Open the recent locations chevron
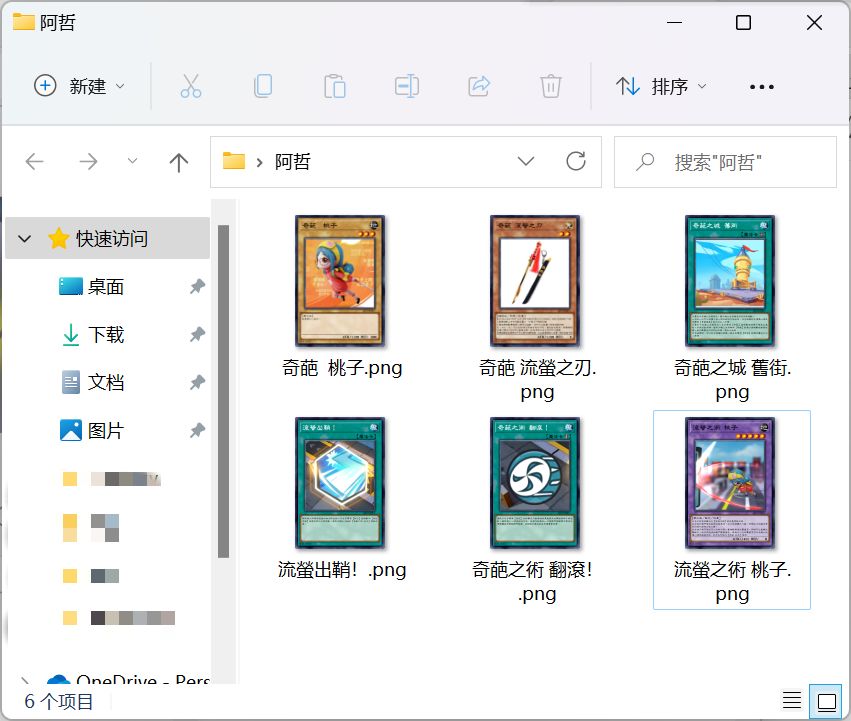 coord(132,161)
